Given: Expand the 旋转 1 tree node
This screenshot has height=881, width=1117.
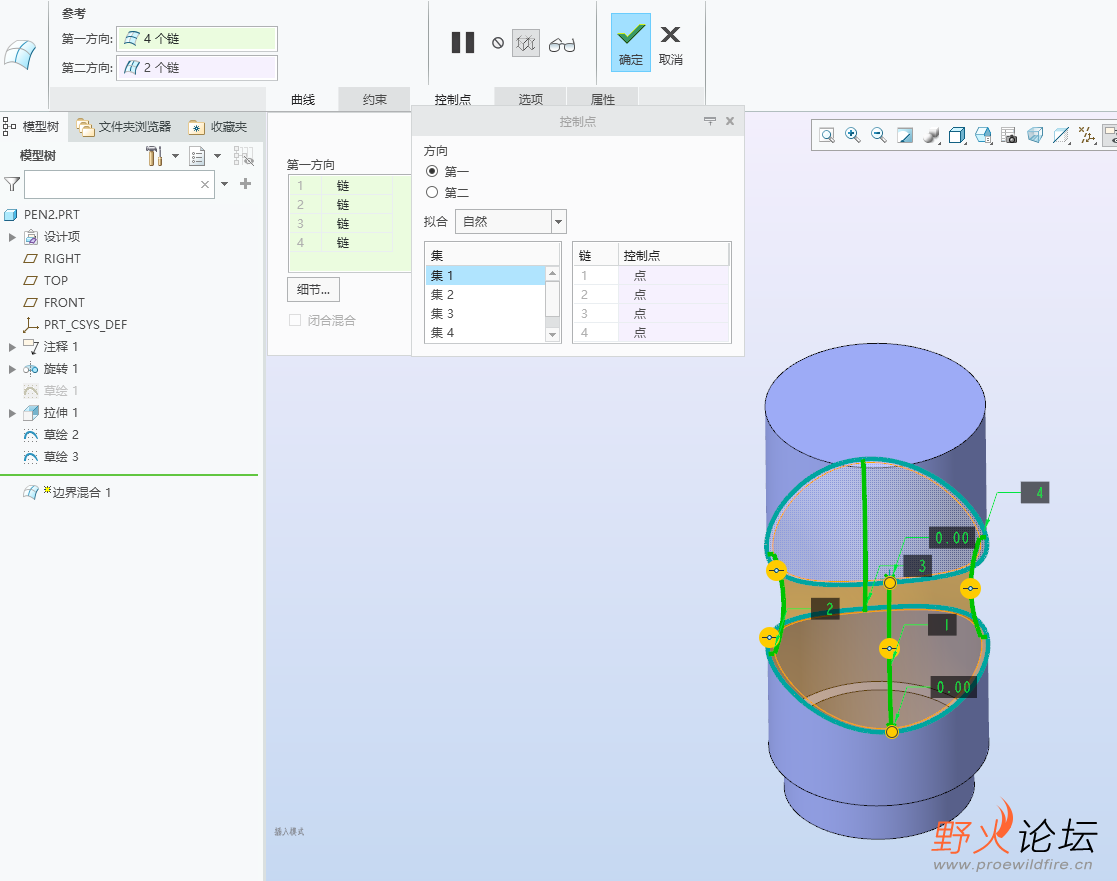Looking at the screenshot, I should point(12,369).
